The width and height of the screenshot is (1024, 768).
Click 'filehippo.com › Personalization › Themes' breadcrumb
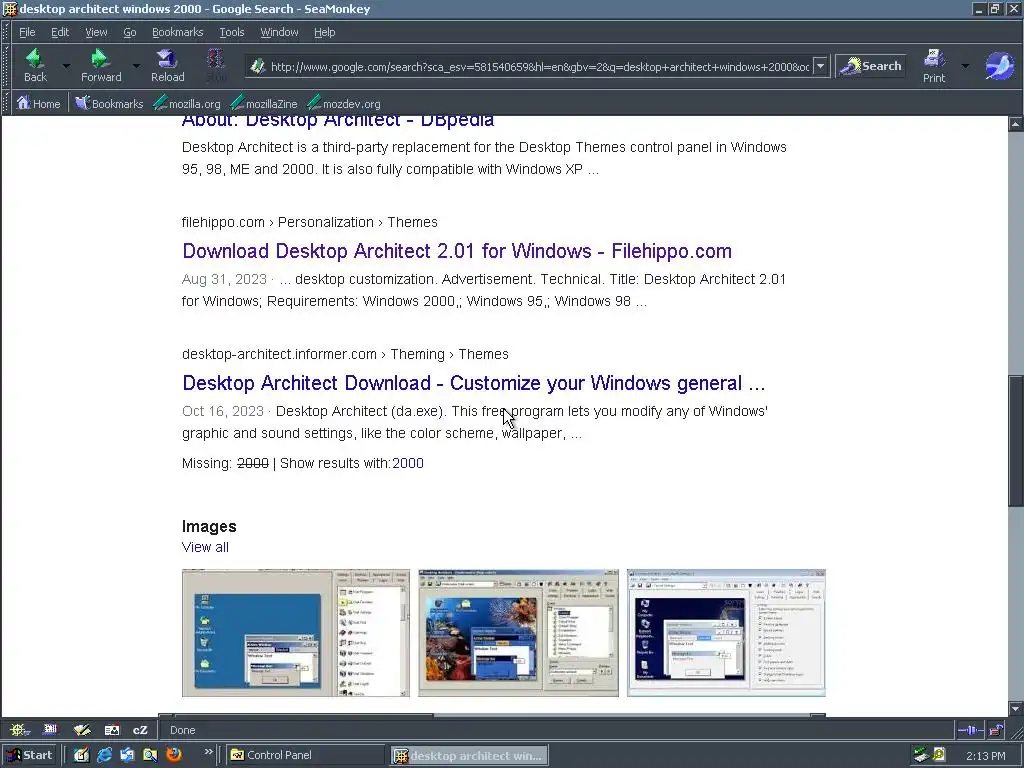(x=310, y=222)
